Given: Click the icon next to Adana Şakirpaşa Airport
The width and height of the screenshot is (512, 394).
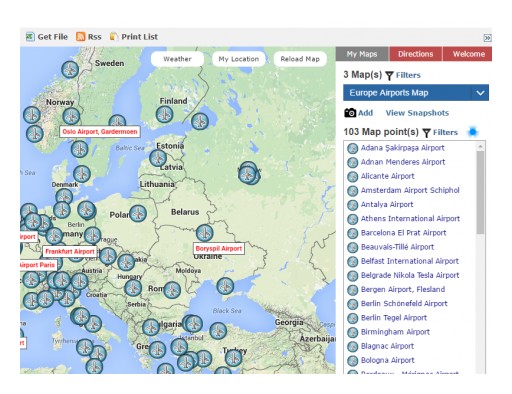Looking at the screenshot, I should tap(352, 148).
